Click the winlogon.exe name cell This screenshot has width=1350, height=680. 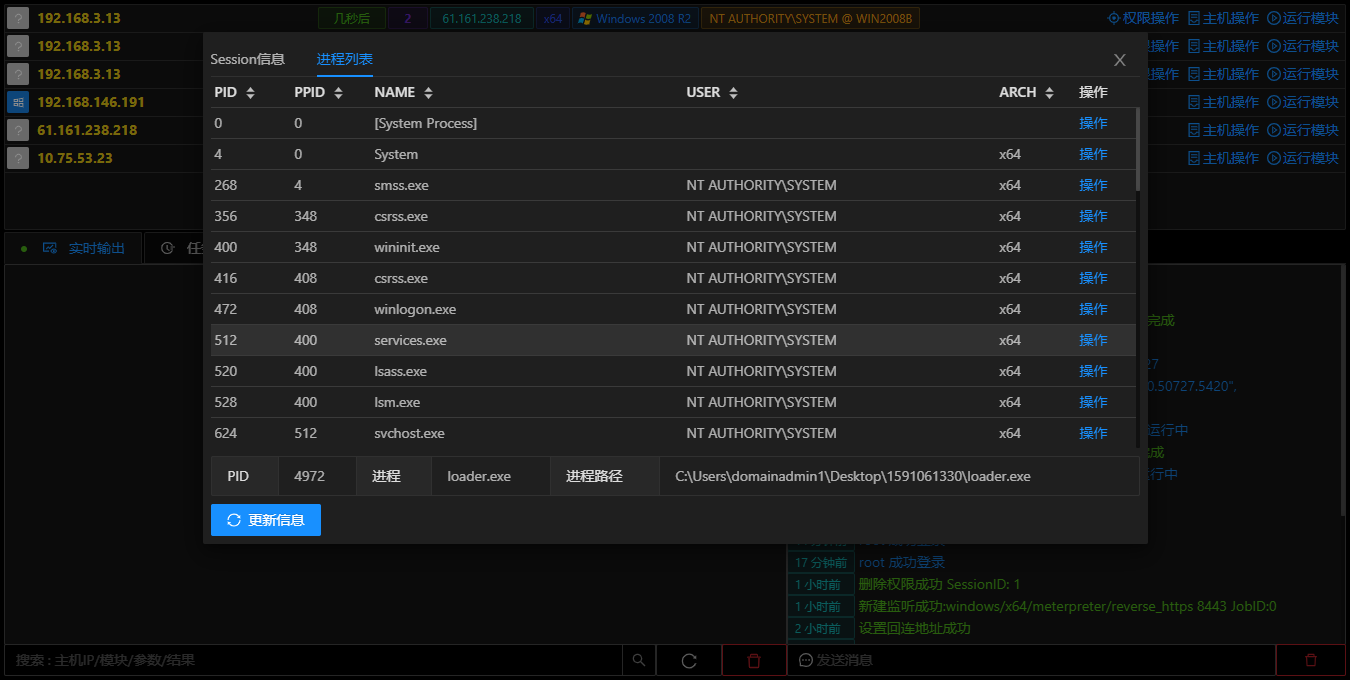(415, 309)
